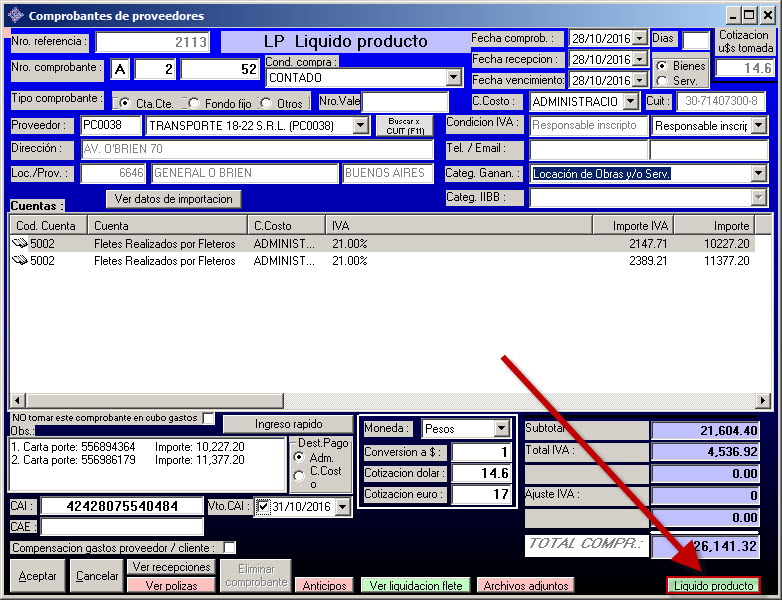Toggle the Vto.CAI date checkbox
This screenshot has width=782, height=600.
[262, 507]
